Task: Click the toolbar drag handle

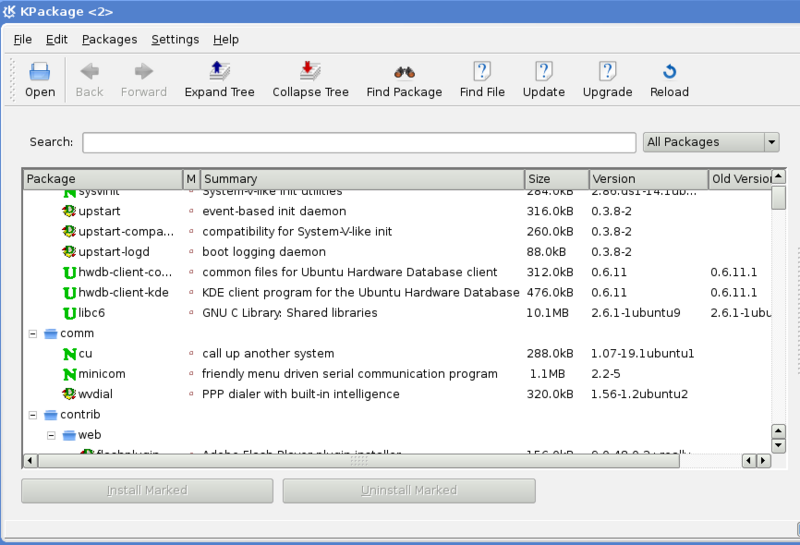Action: [13, 80]
